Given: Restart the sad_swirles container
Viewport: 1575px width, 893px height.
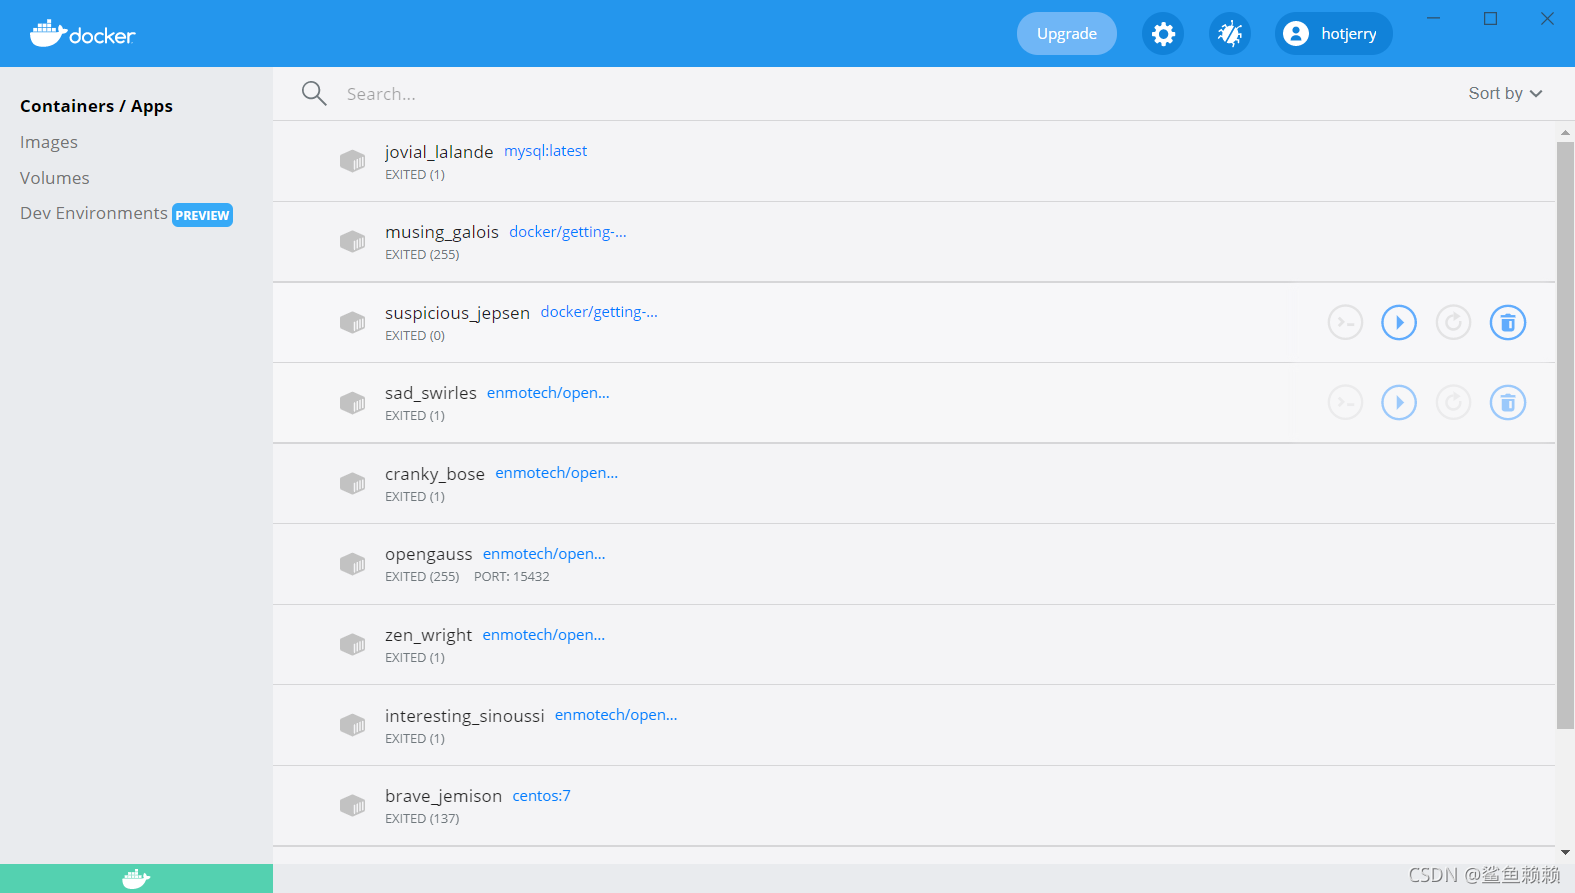Looking at the screenshot, I should tap(1453, 403).
